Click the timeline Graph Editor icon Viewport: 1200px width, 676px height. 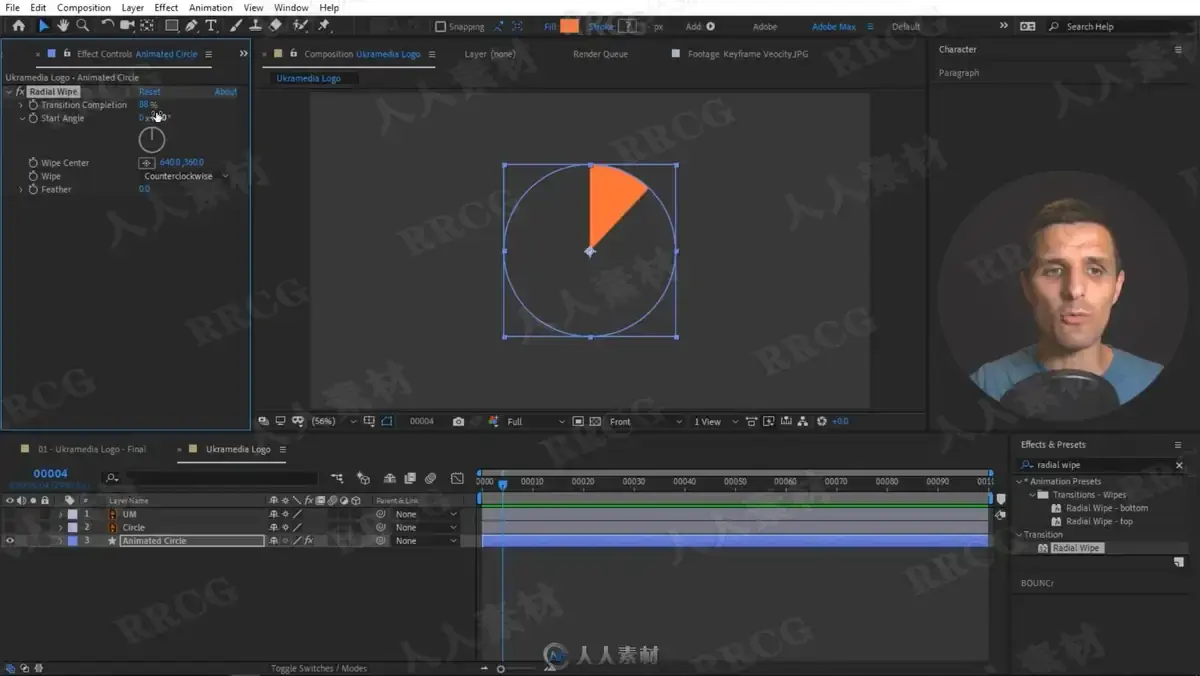tap(457, 479)
